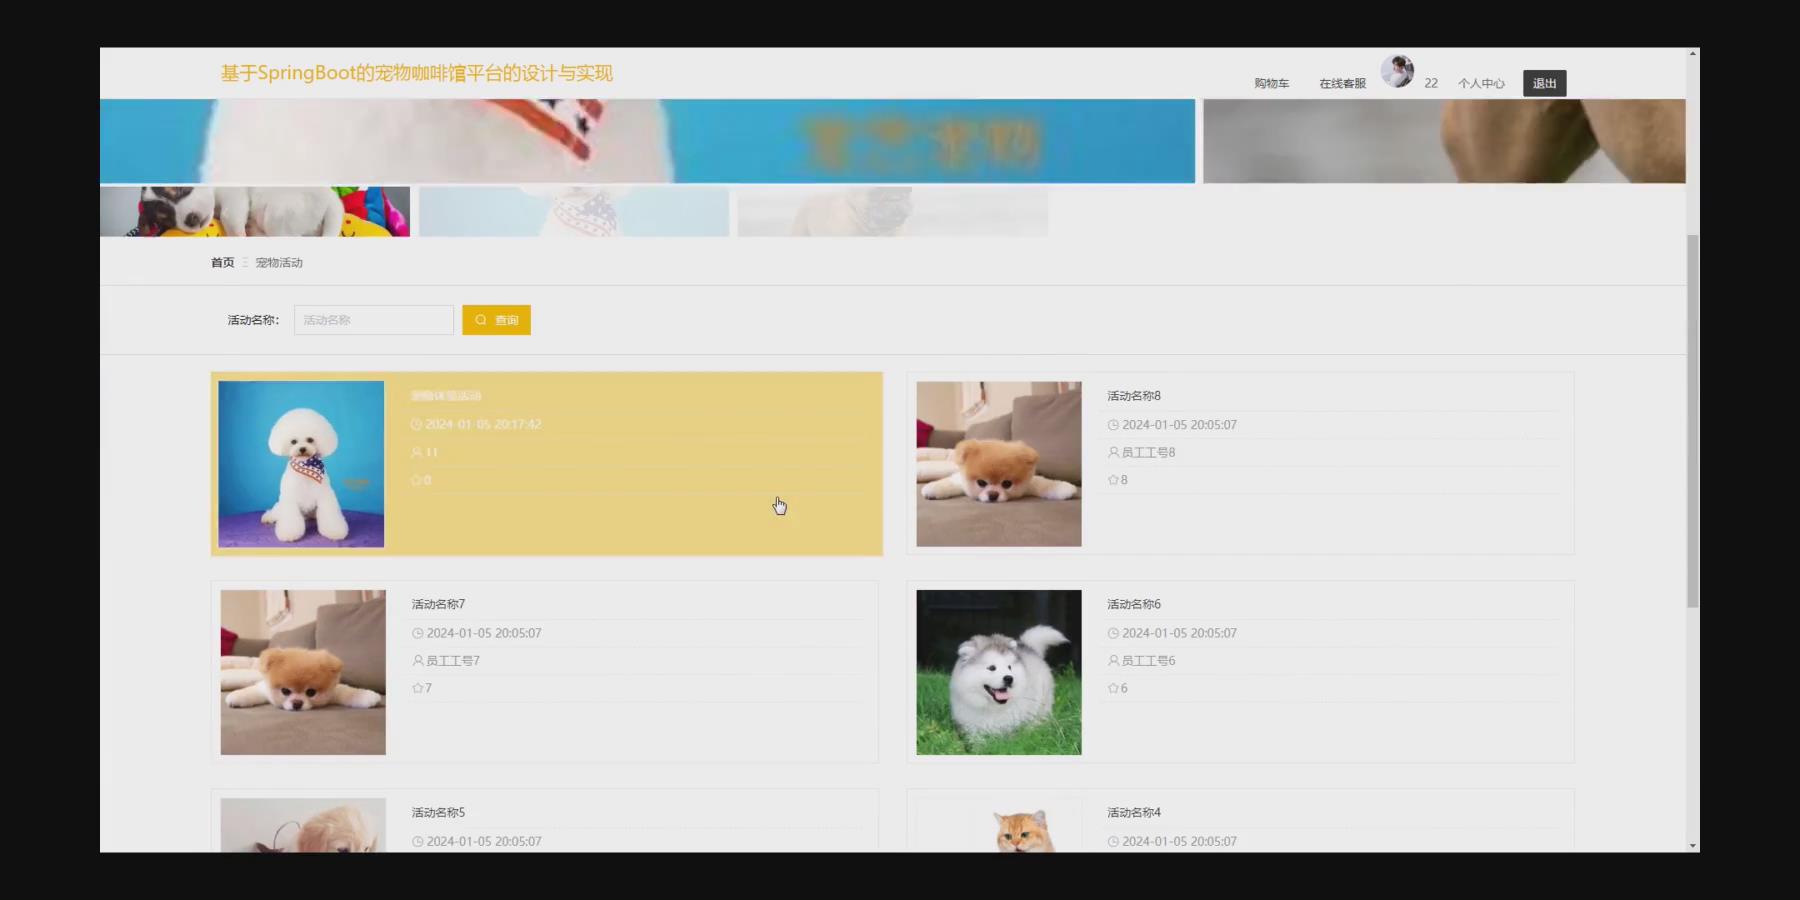Screen dimensions: 1800x900
Task: Focus the 活动名称 search input
Action: pos(374,320)
